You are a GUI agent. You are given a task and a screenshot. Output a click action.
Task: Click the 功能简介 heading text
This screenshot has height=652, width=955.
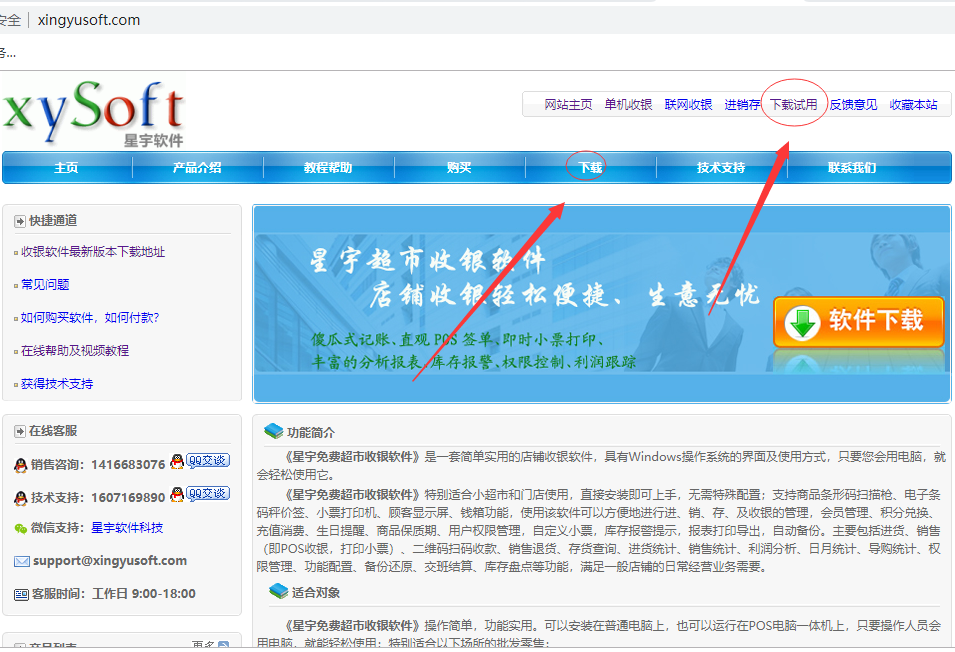(311, 432)
